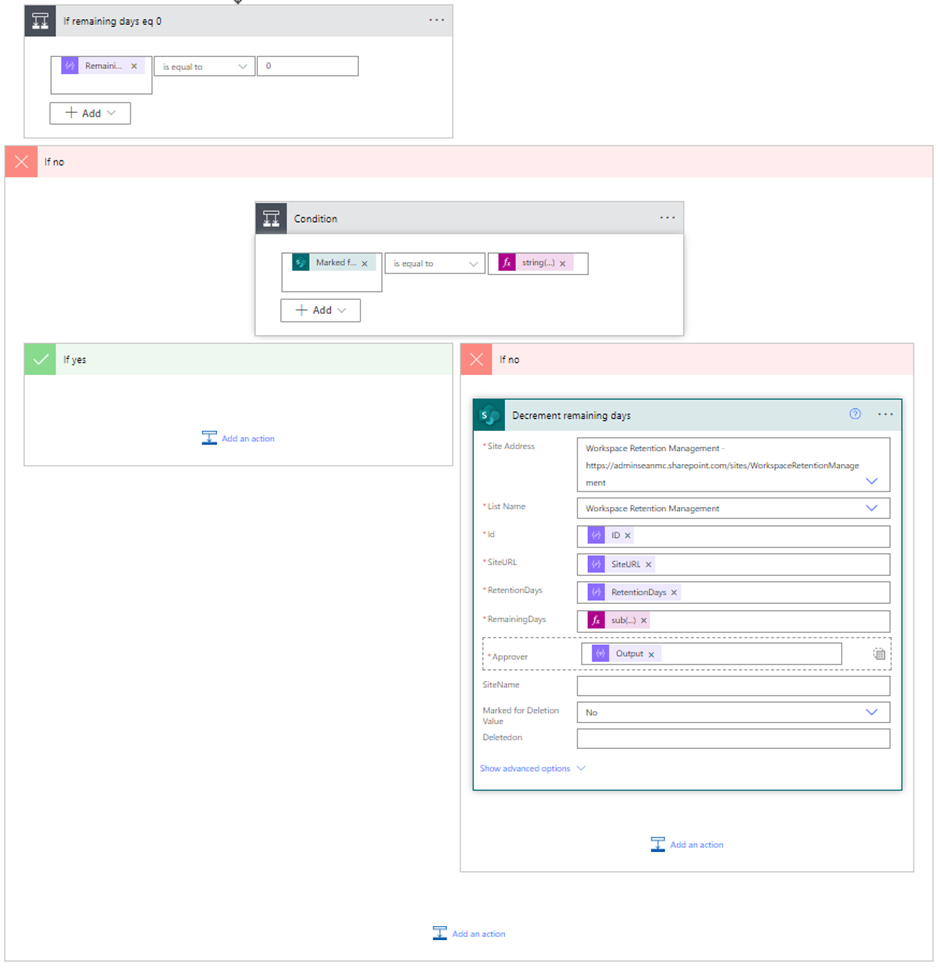Image resolution: width=940 pixels, height=968 pixels.
Task: Click the If yes branch header
Action: [x=238, y=359]
